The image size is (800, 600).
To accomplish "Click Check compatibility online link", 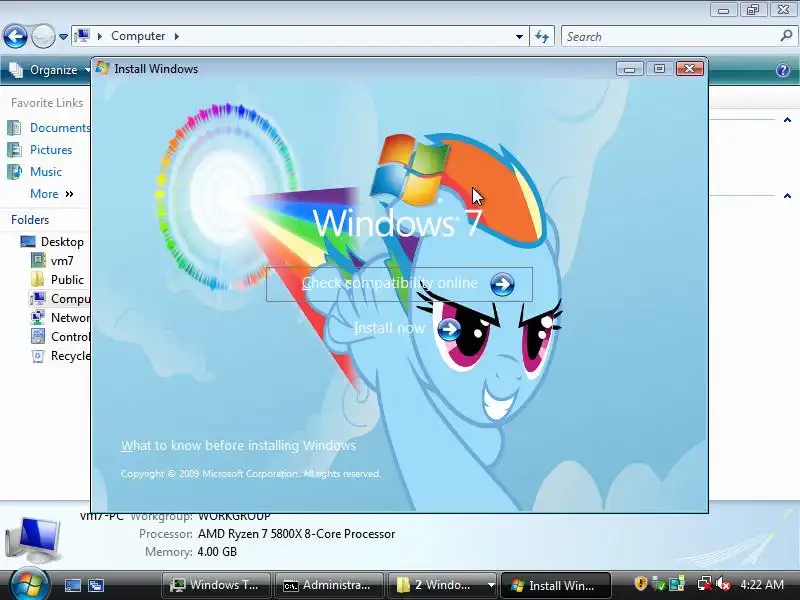I will (399, 284).
